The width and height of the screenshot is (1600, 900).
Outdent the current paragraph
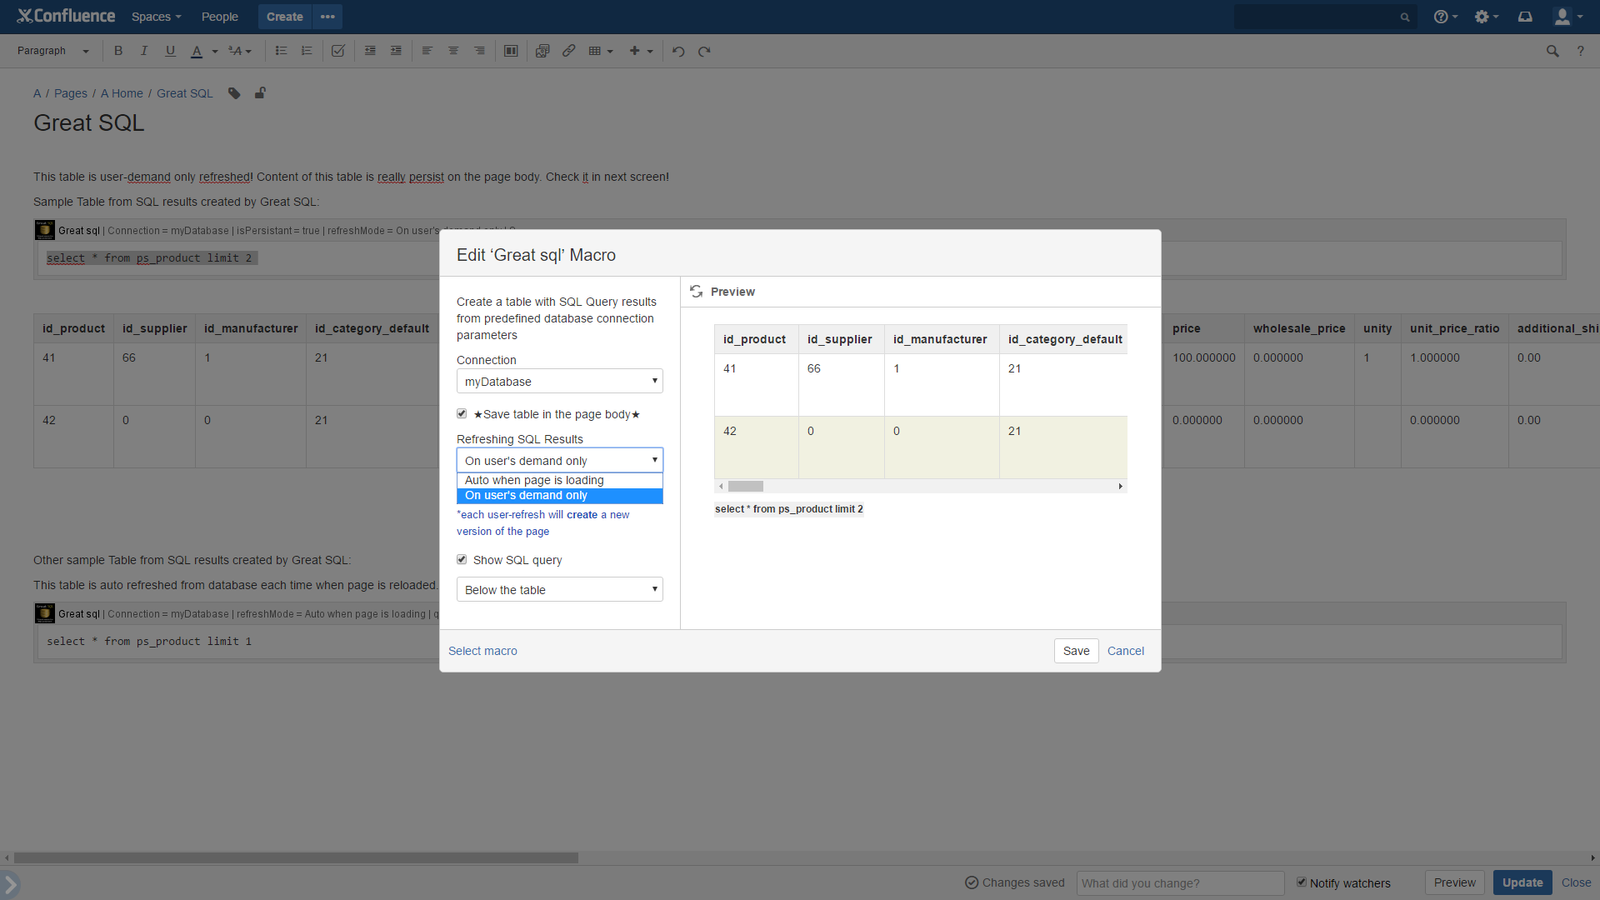(x=370, y=51)
